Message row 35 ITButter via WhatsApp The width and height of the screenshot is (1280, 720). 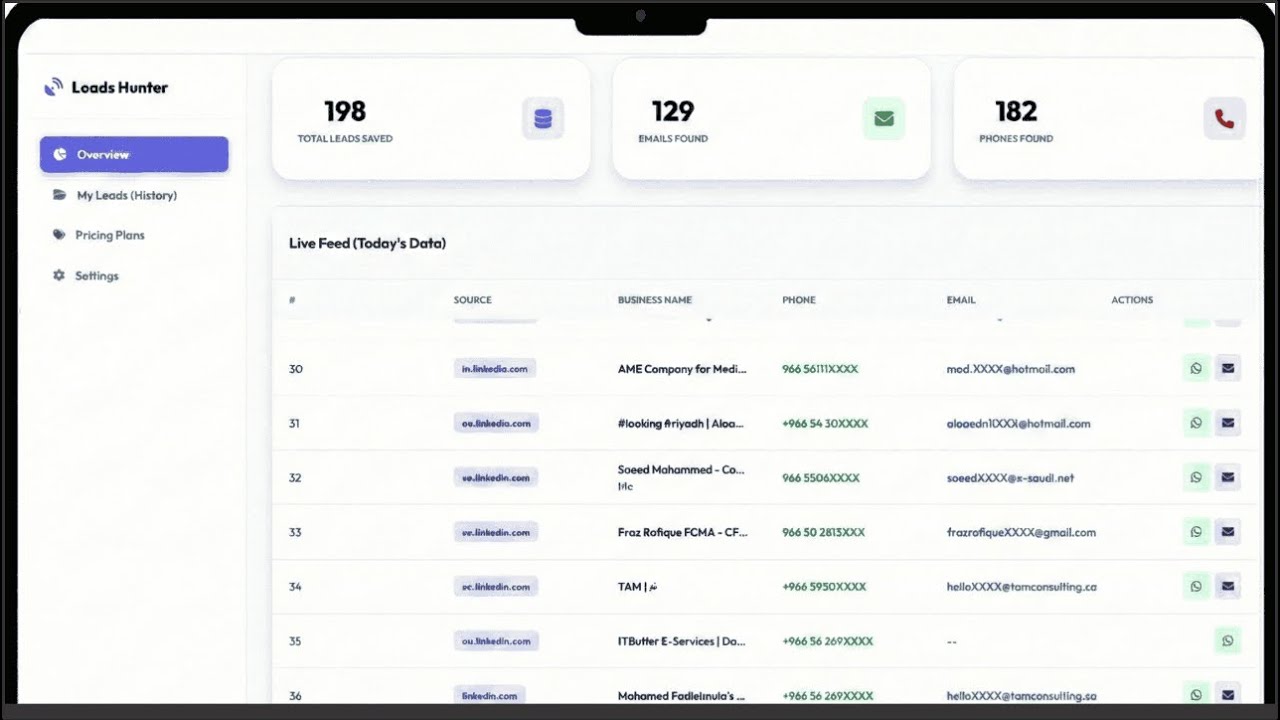[x=1228, y=641]
